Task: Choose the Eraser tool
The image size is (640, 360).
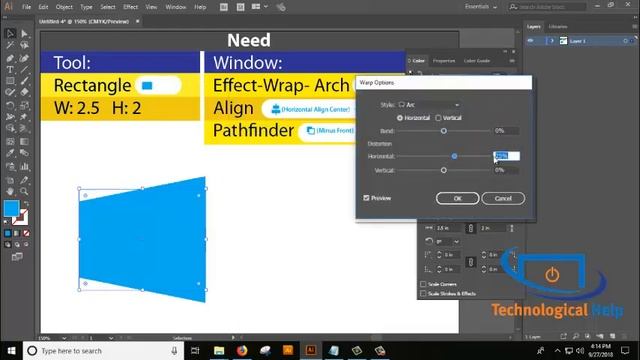Action: tap(24, 92)
